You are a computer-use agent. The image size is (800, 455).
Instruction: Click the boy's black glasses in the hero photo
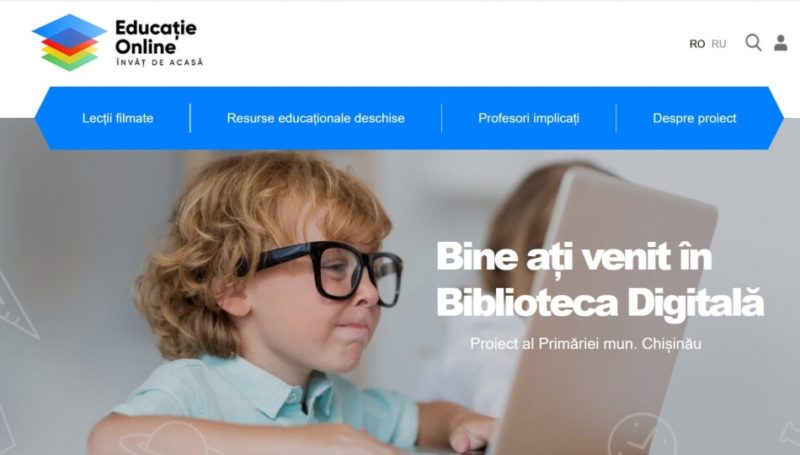point(328,273)
